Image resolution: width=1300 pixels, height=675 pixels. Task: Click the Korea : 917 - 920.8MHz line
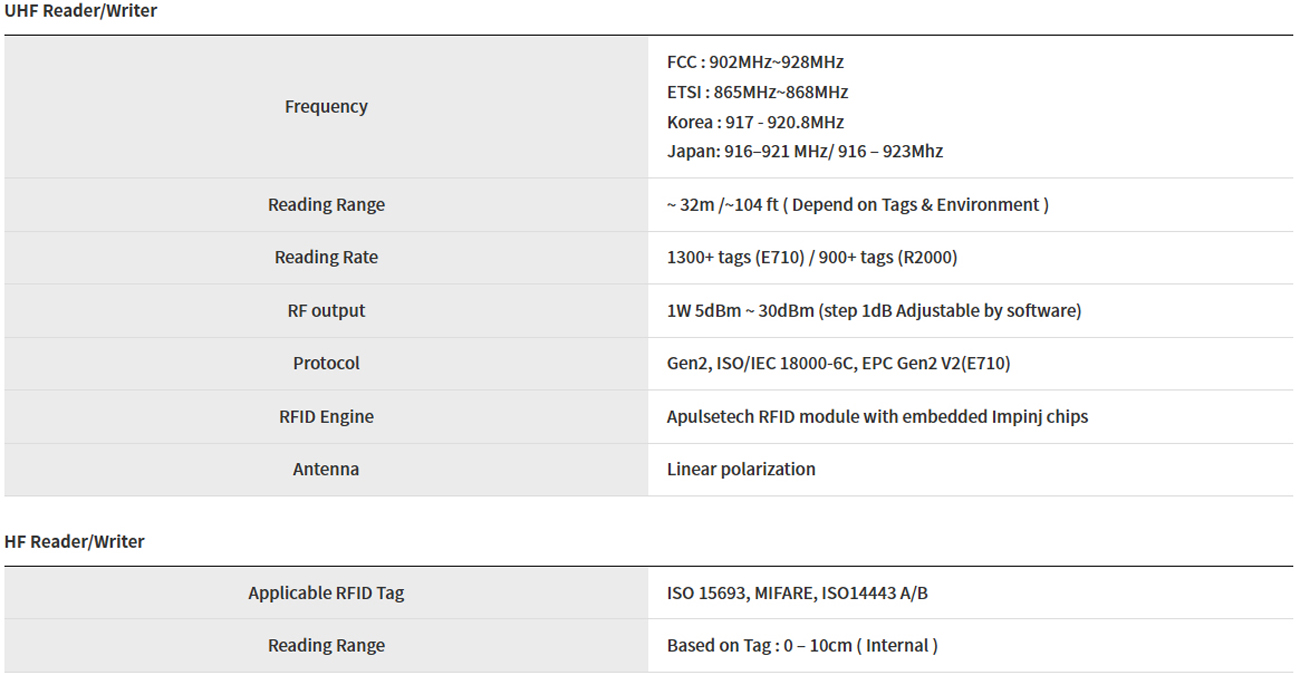pyautogui.click(x=755, y=122)
